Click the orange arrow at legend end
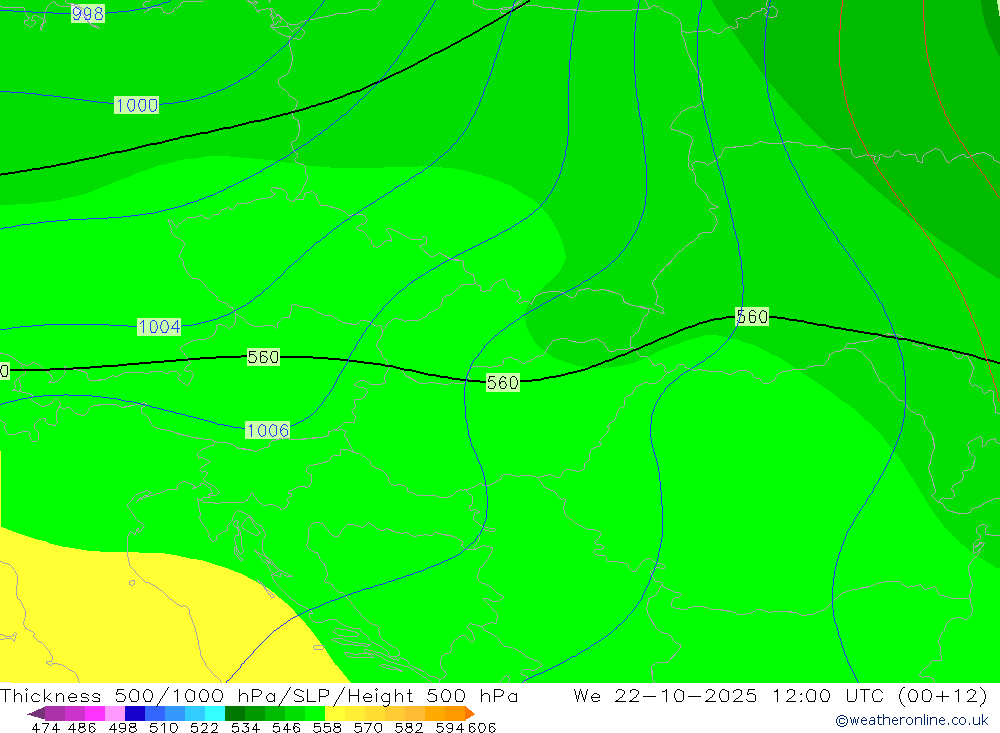This screenshot has height=733, width=1000. tap(470, 713)
